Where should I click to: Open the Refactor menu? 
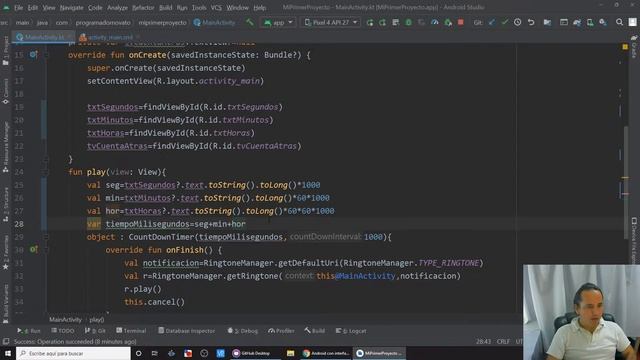pyautogui.click(x=143, y=7)
